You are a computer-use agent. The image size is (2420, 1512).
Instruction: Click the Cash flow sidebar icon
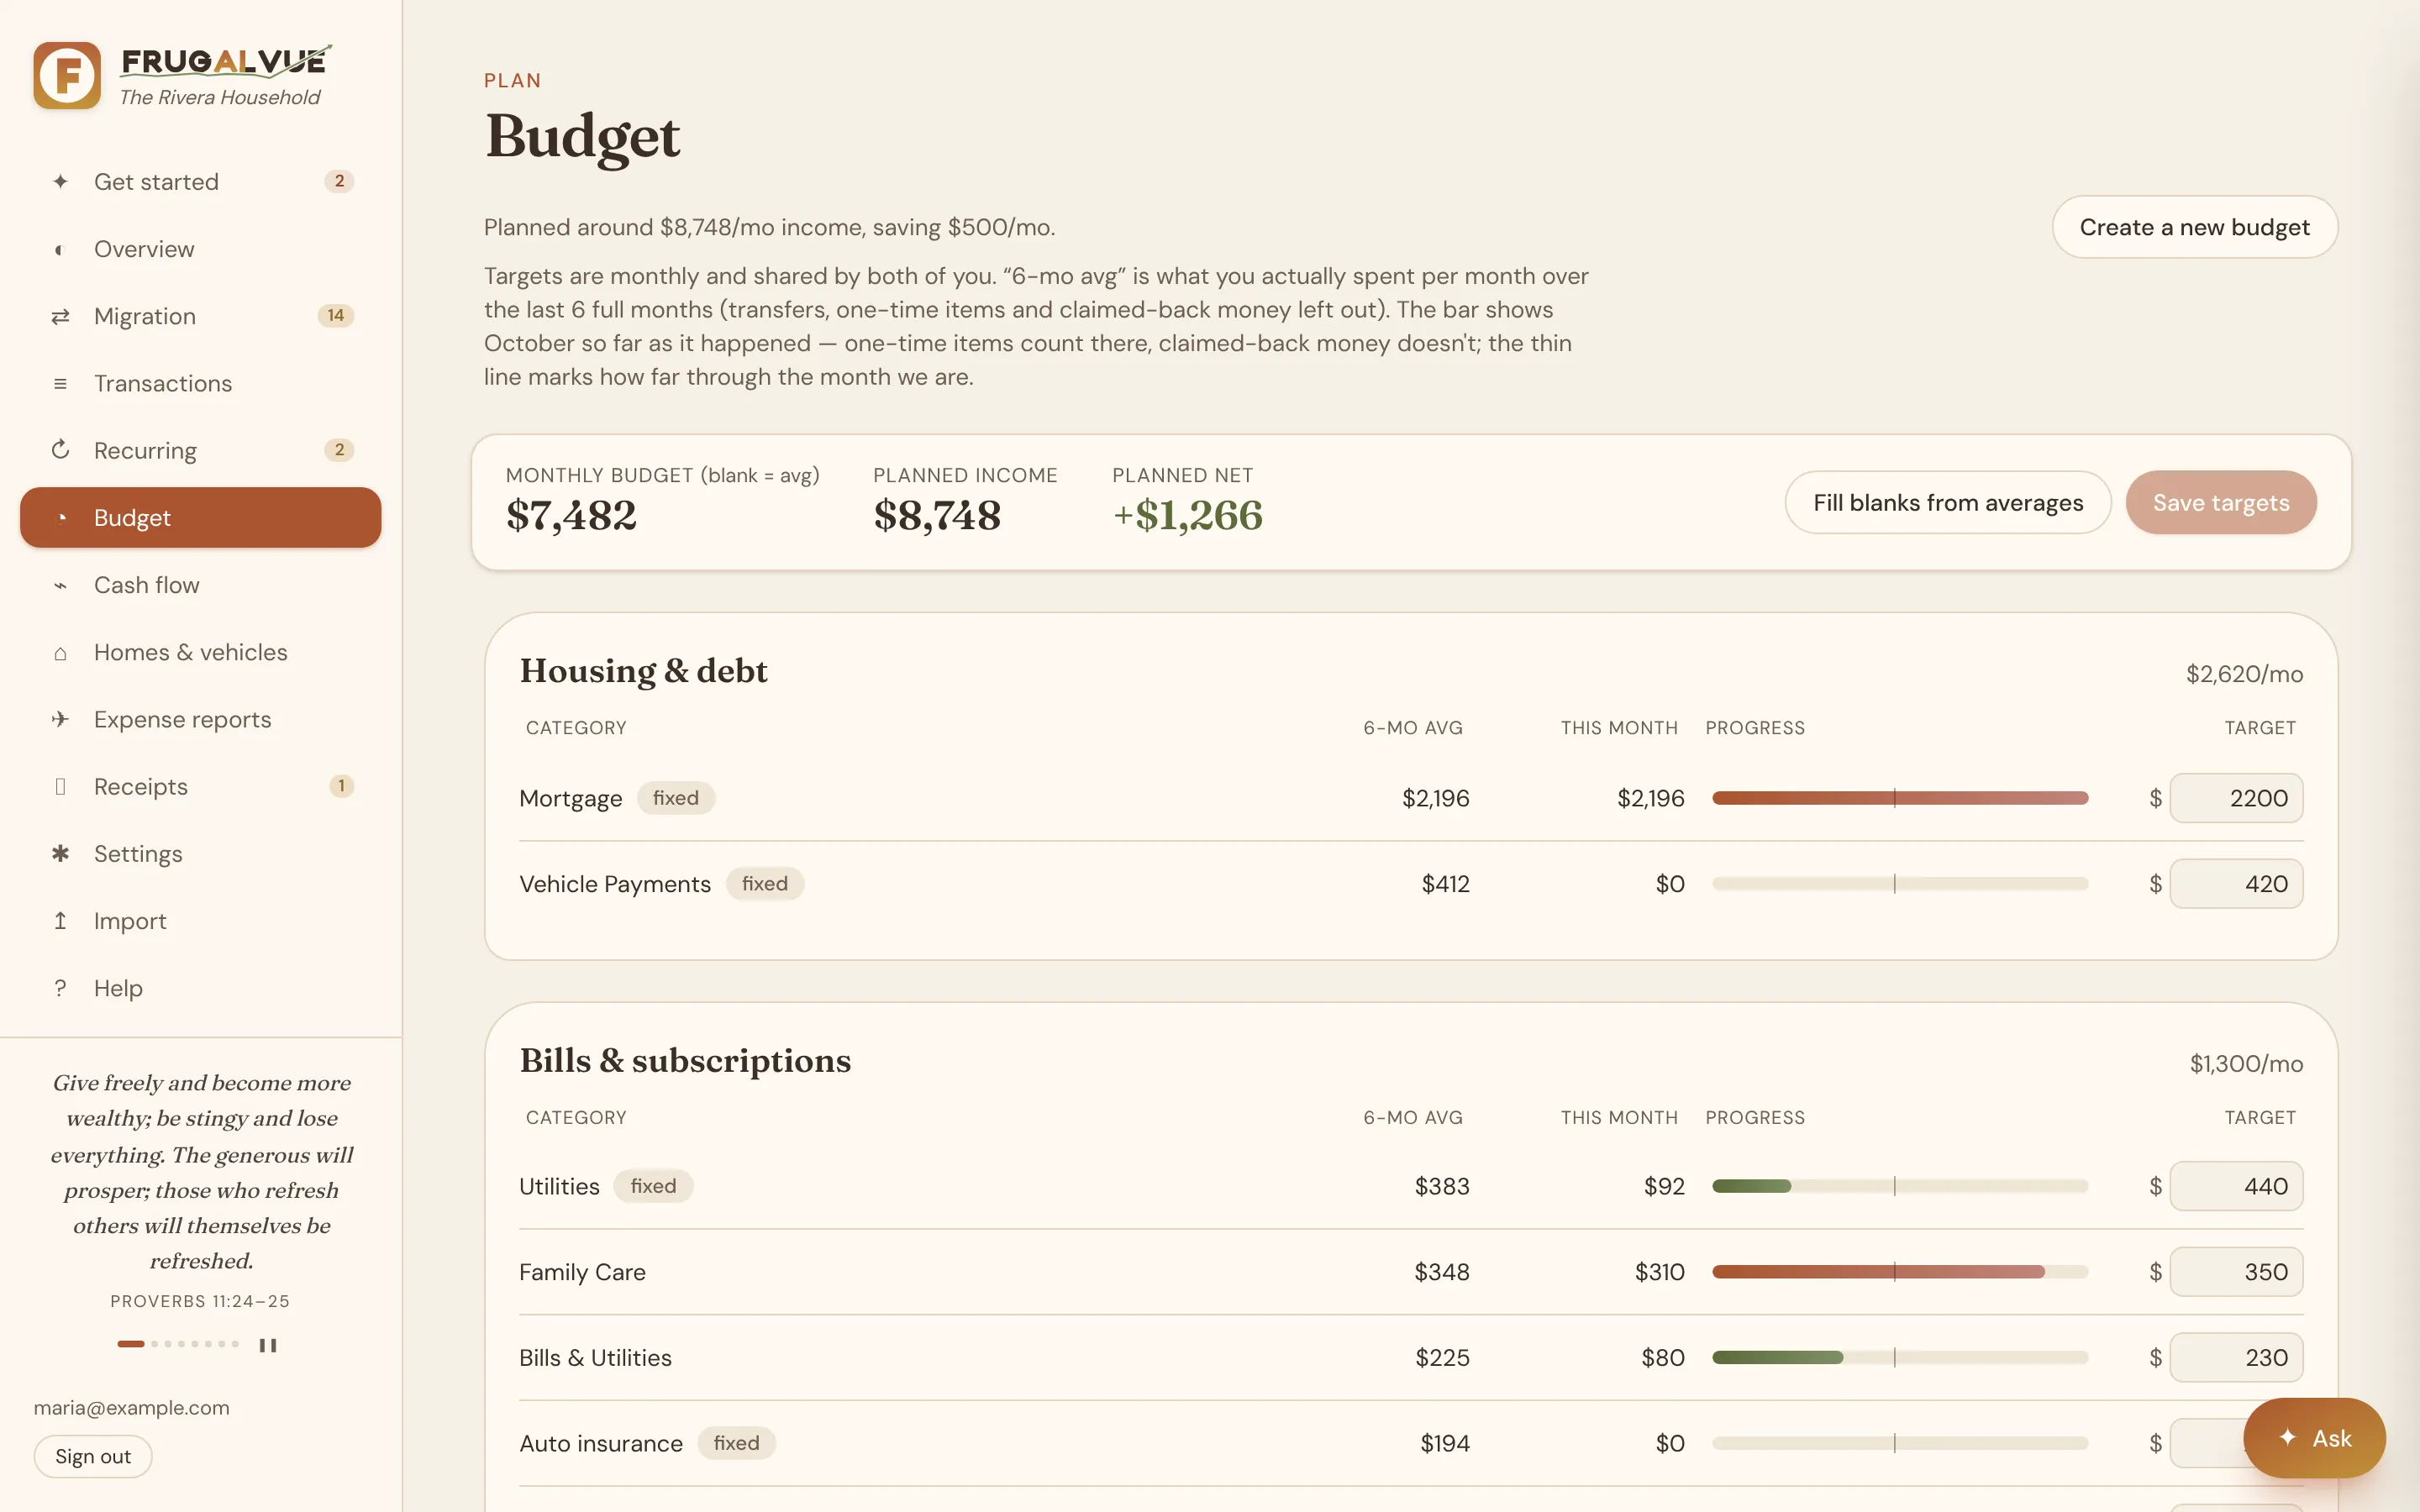tap(60, 585)
